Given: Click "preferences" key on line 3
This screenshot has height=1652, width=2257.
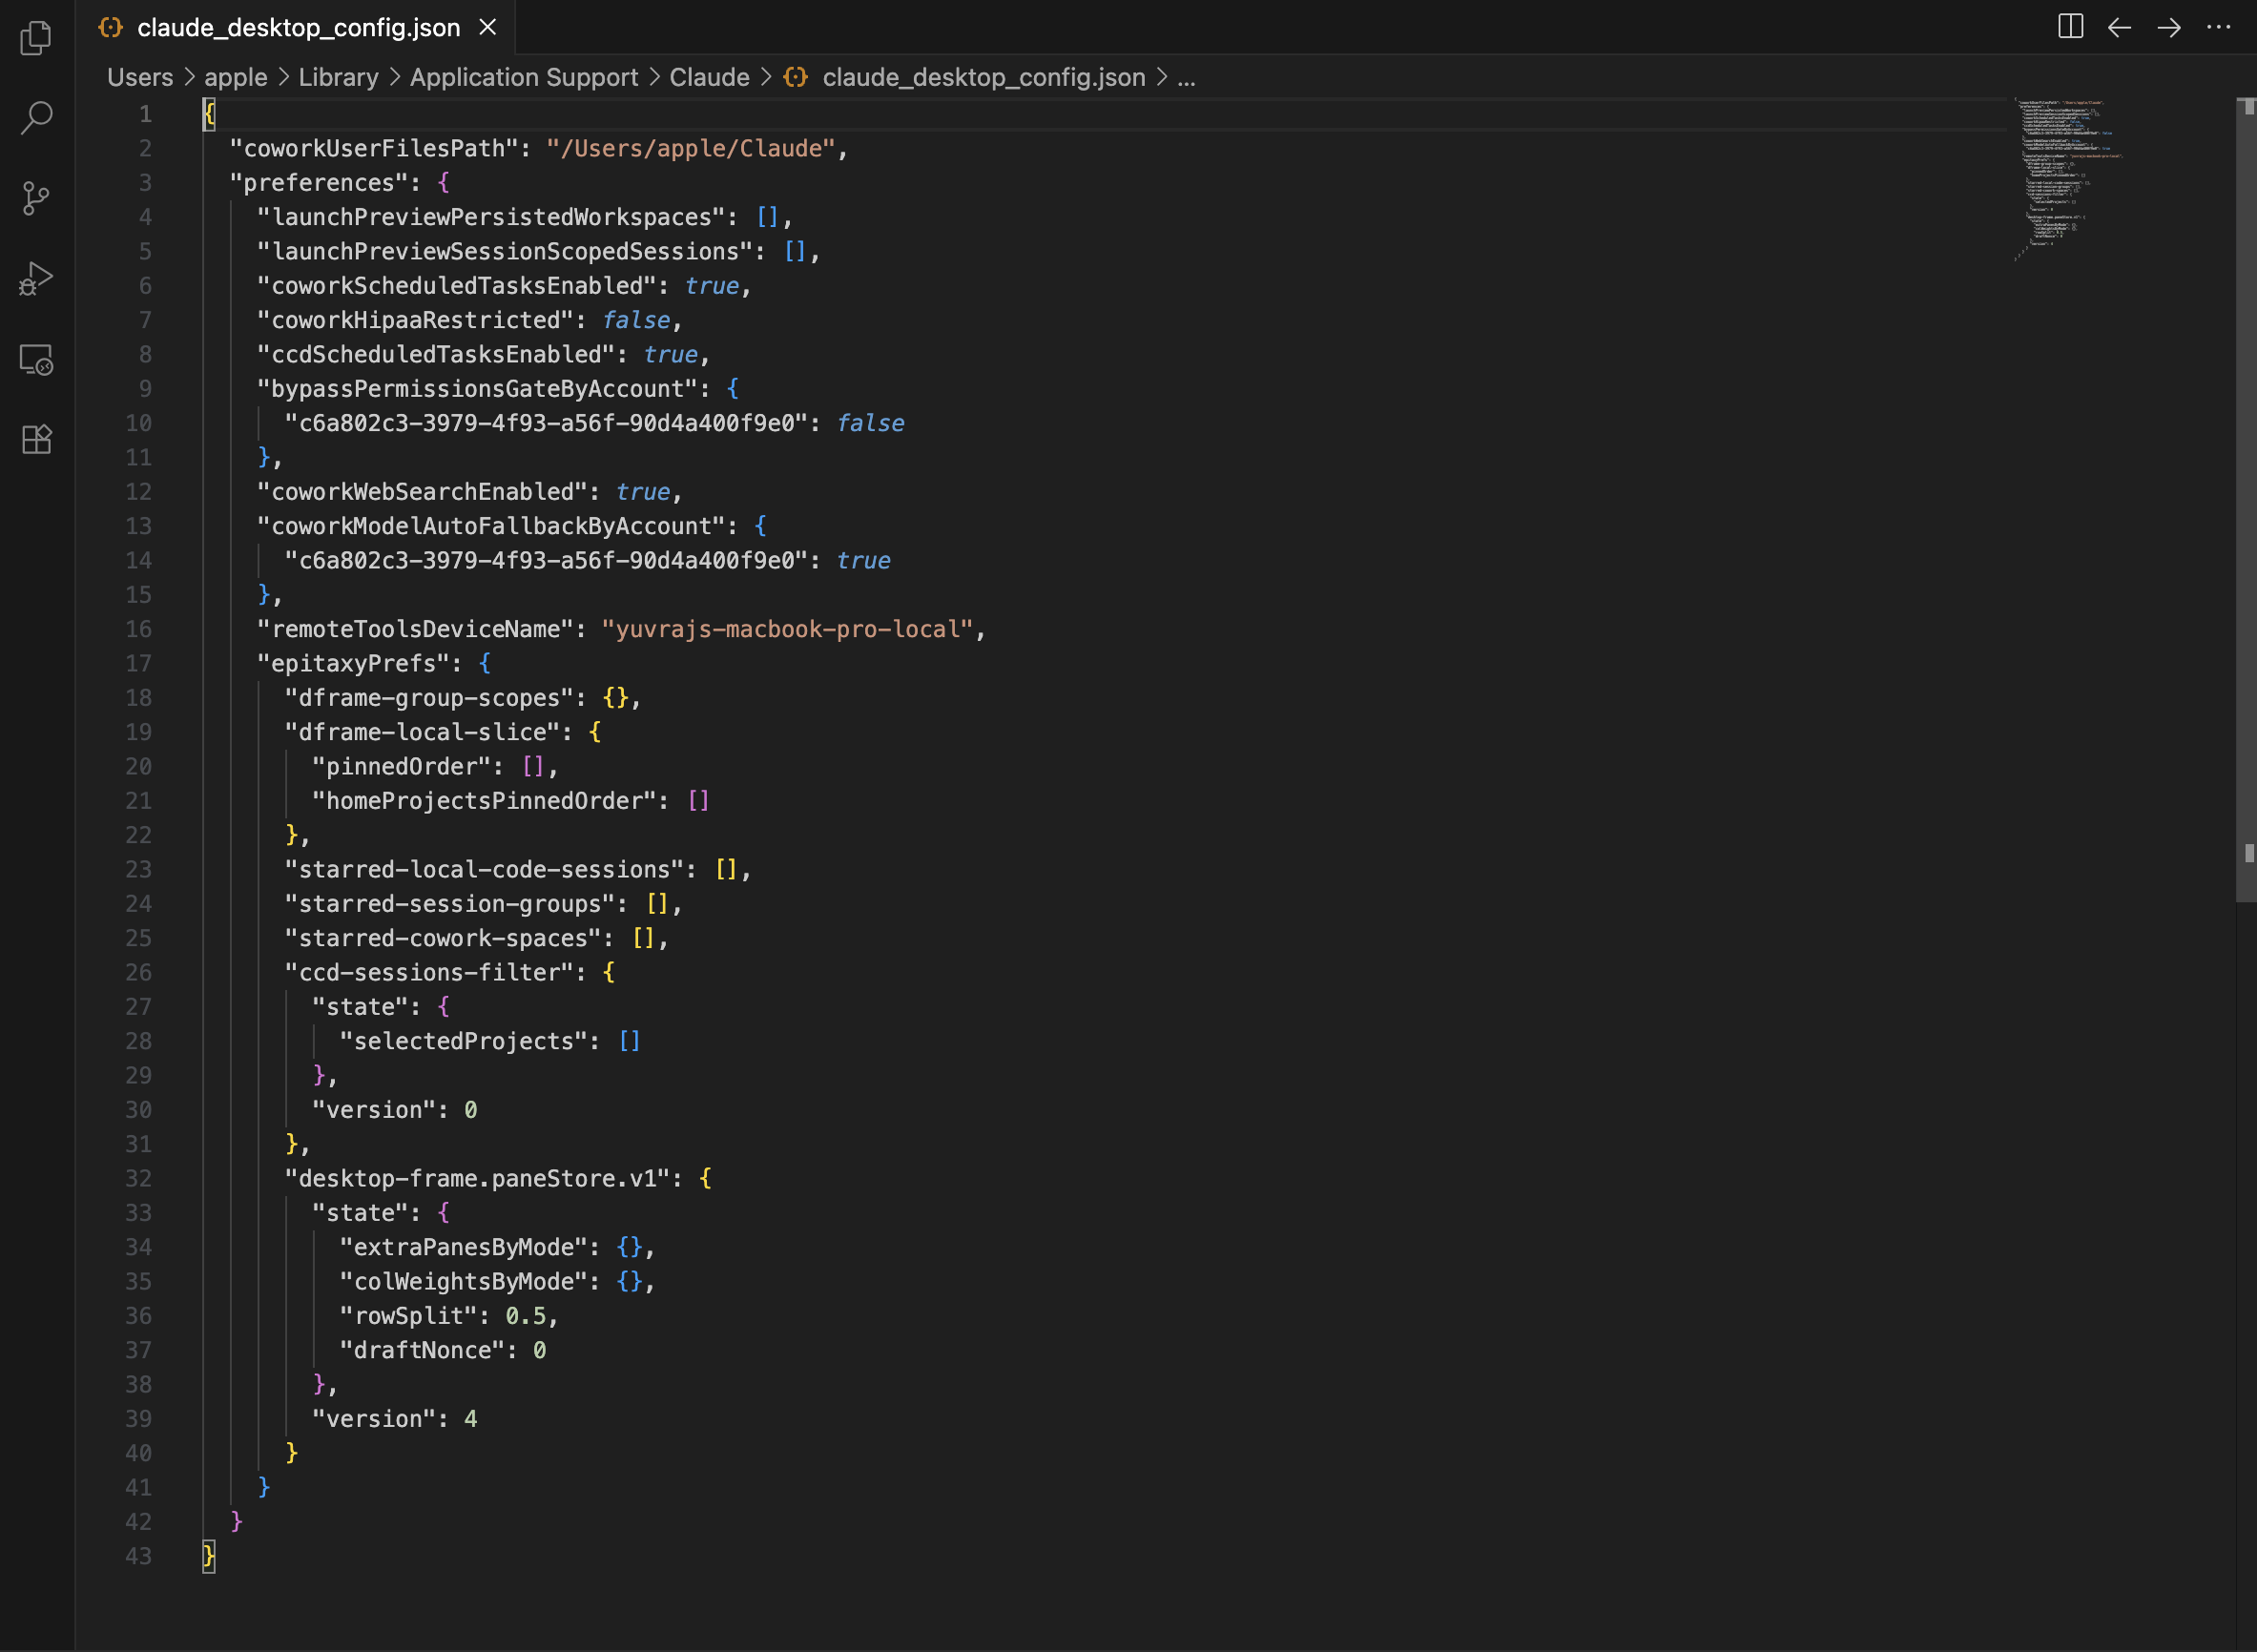Looking at the screenshot, I should coord(319,183).
